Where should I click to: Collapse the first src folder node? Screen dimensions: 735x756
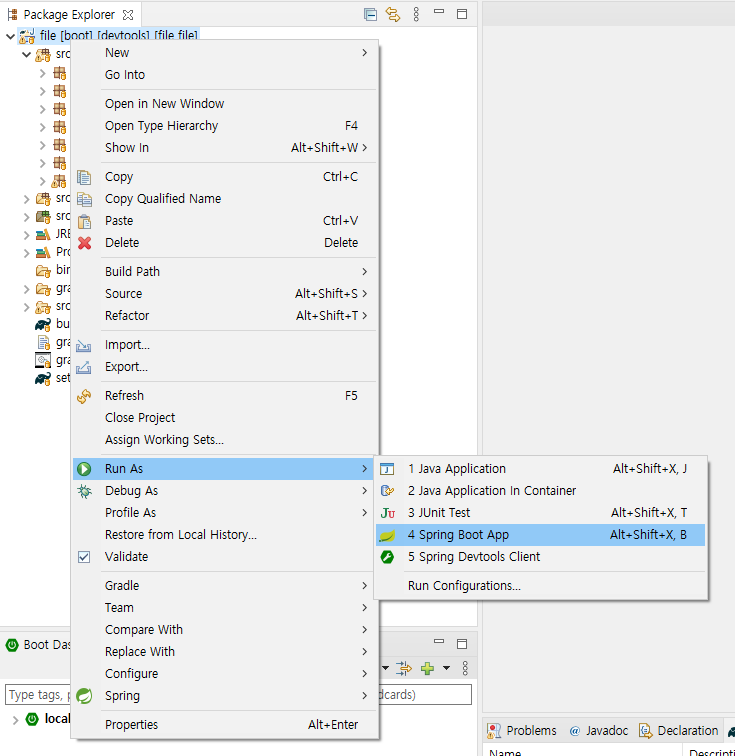click(27, 54)
